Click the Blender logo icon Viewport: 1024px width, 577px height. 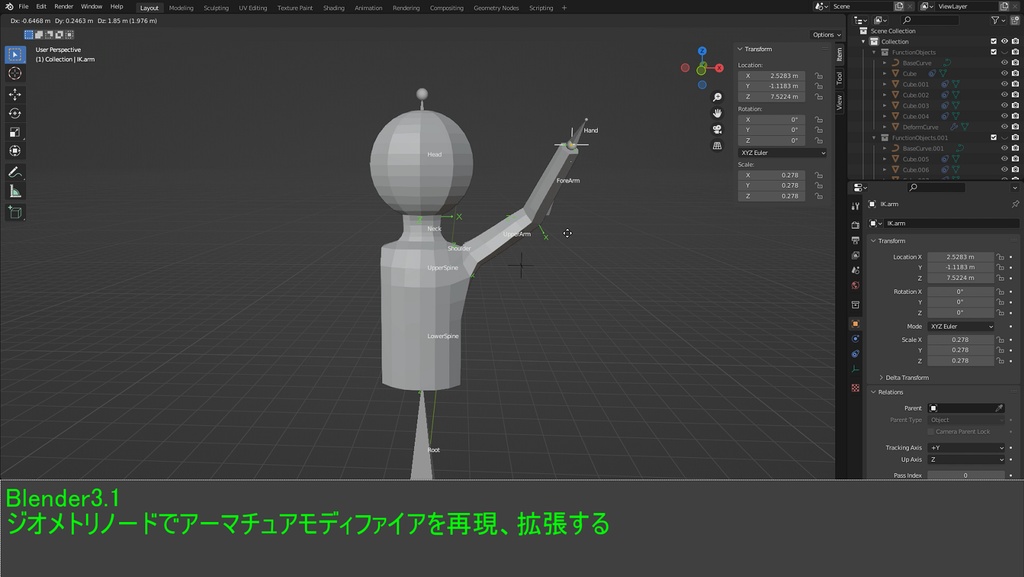tap(9, 7)
